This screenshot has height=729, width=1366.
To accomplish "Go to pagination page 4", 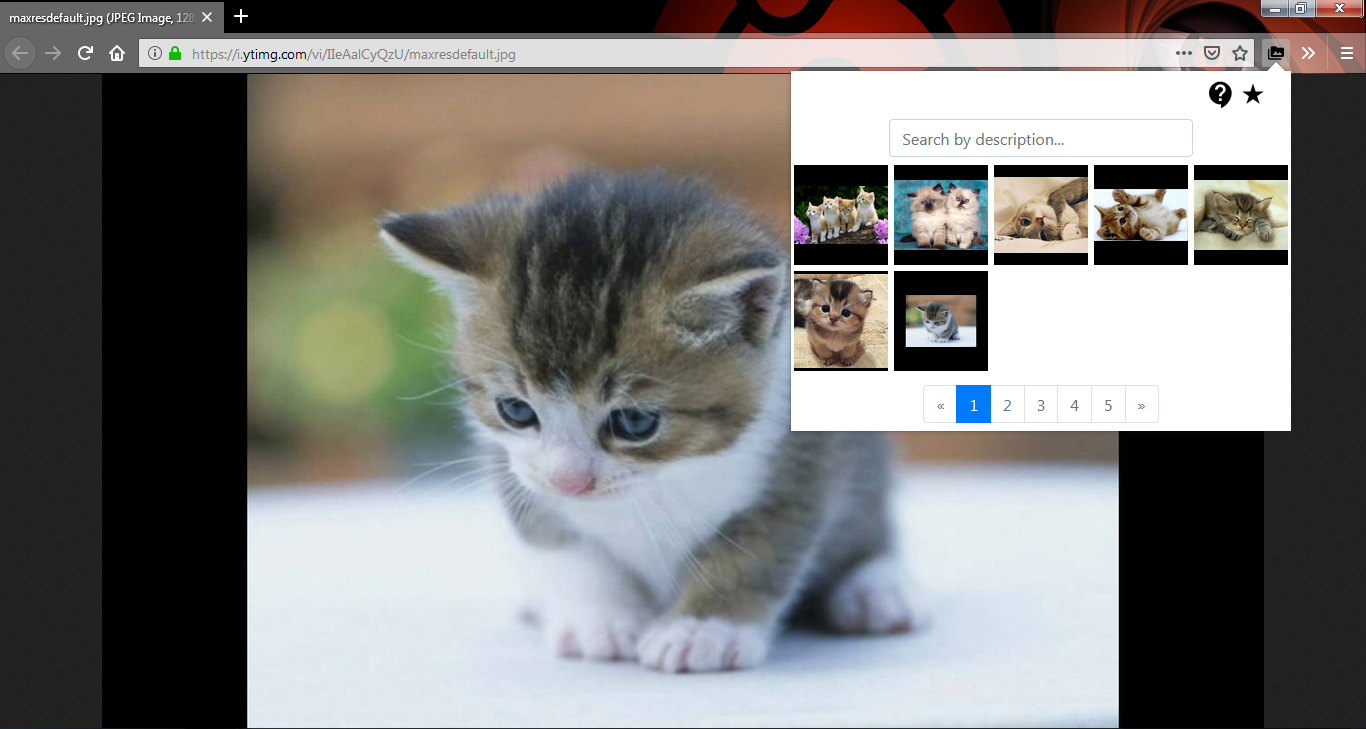I will (1074, 404).
